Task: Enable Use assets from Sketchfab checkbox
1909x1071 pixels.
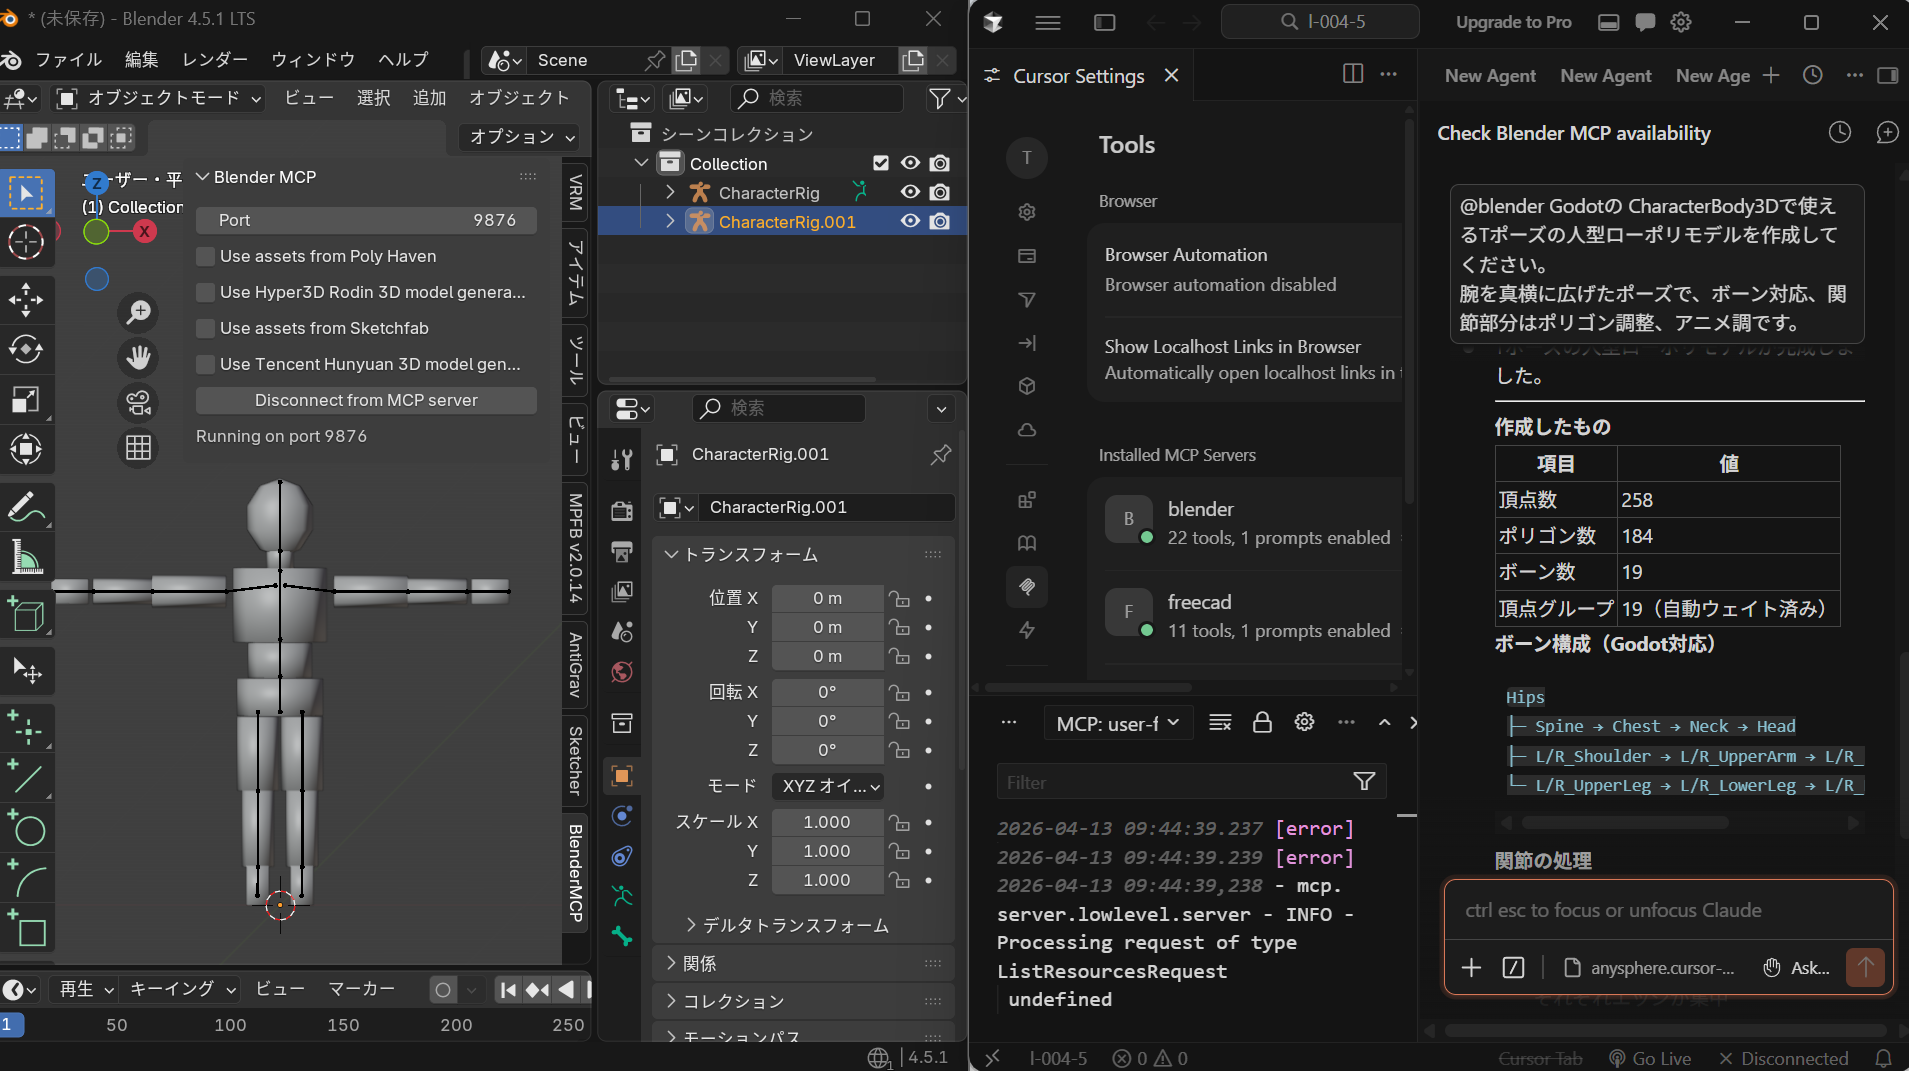Action: 206,329
